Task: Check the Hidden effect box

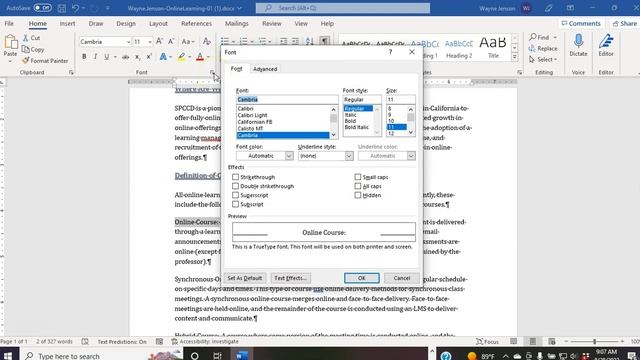Action: point(358,195)
